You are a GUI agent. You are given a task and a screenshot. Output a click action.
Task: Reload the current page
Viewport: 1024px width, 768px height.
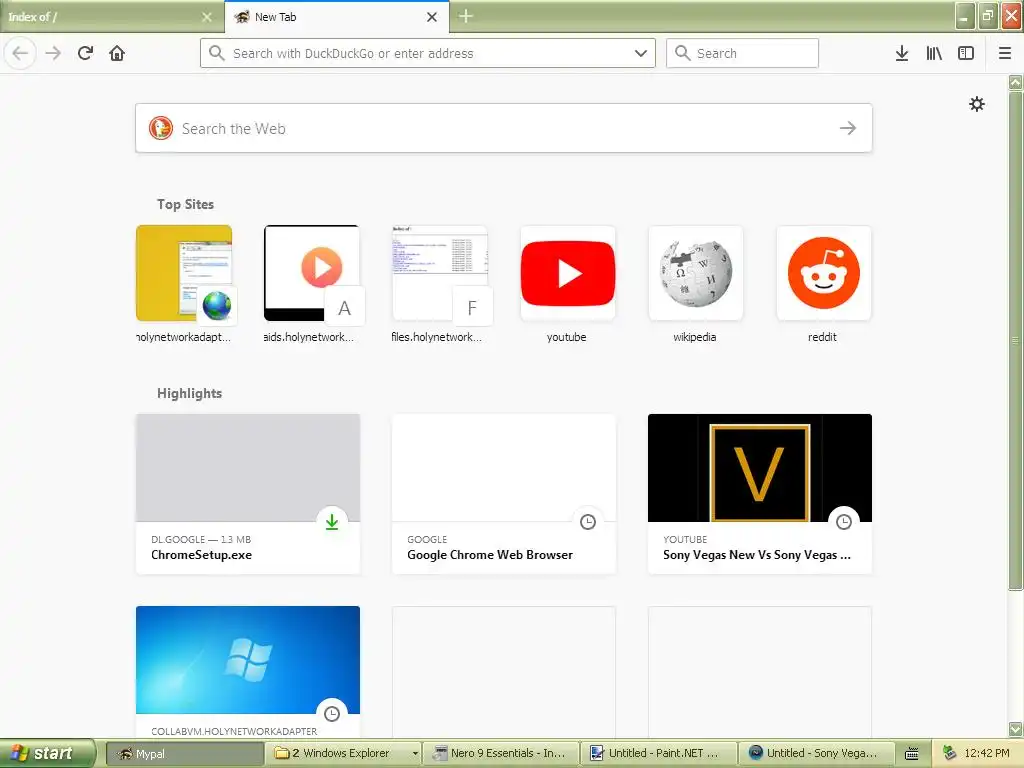coord(85,53)
